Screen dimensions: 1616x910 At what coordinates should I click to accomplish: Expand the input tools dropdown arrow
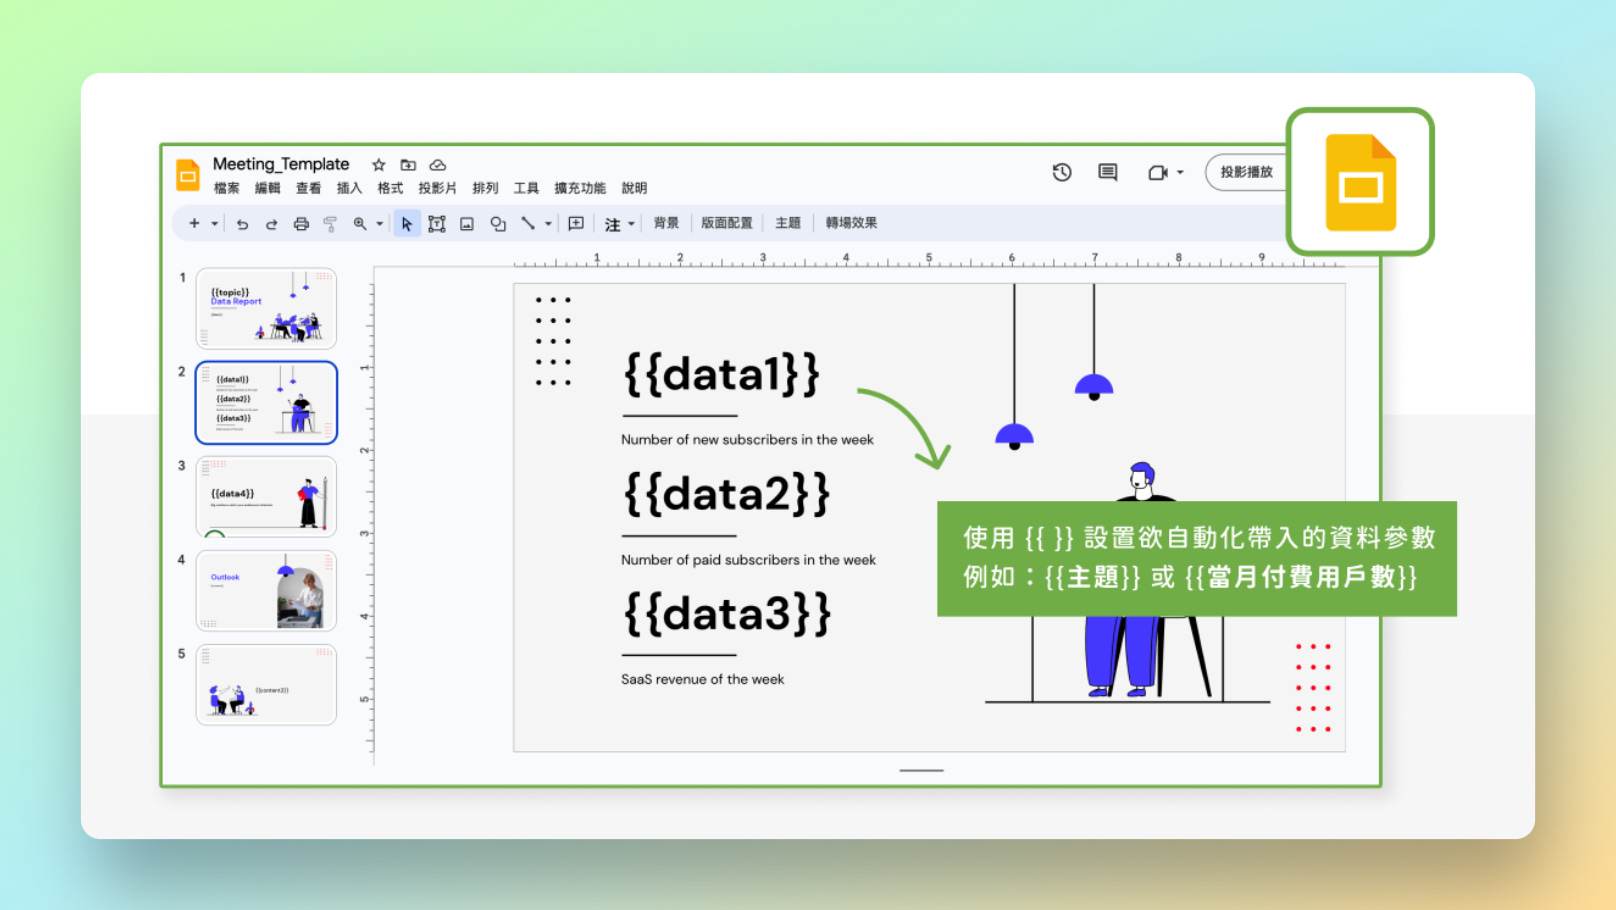click(631, 224)
